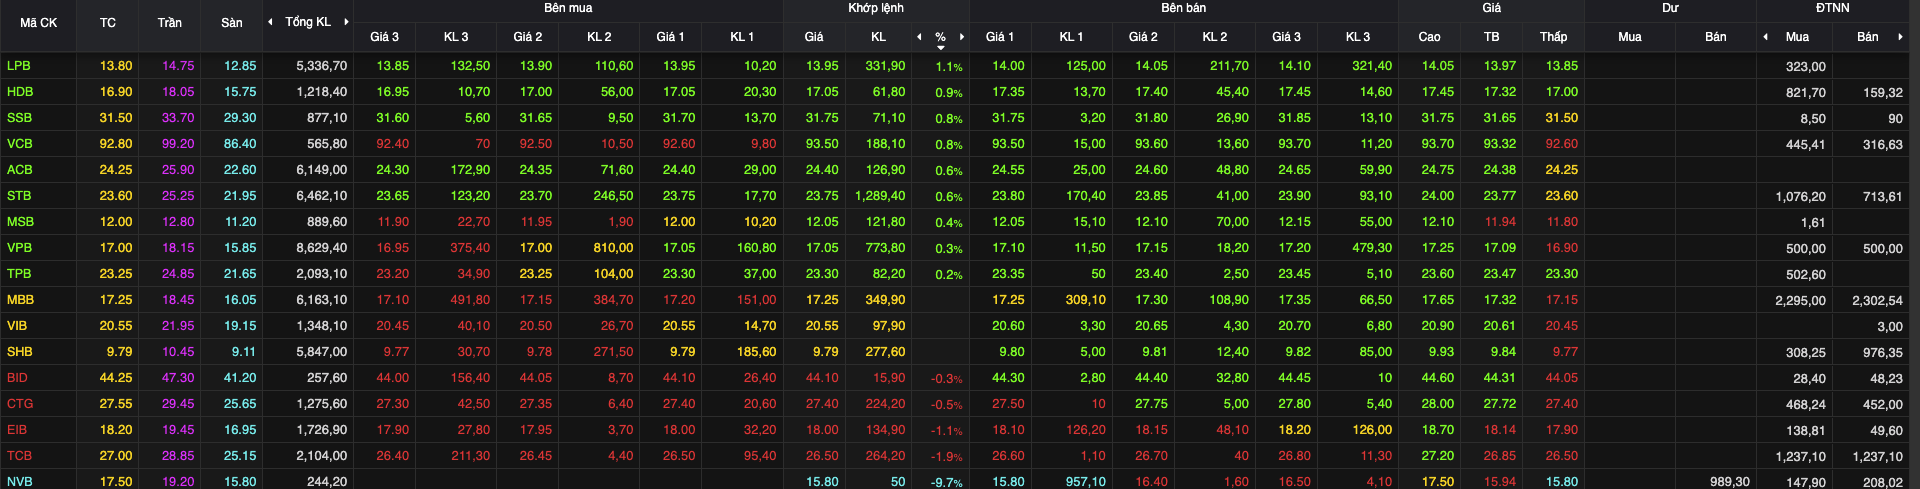This screenshot has height=489, width=1920.
Task: Click the Bên mua group header
Action: 568,8
